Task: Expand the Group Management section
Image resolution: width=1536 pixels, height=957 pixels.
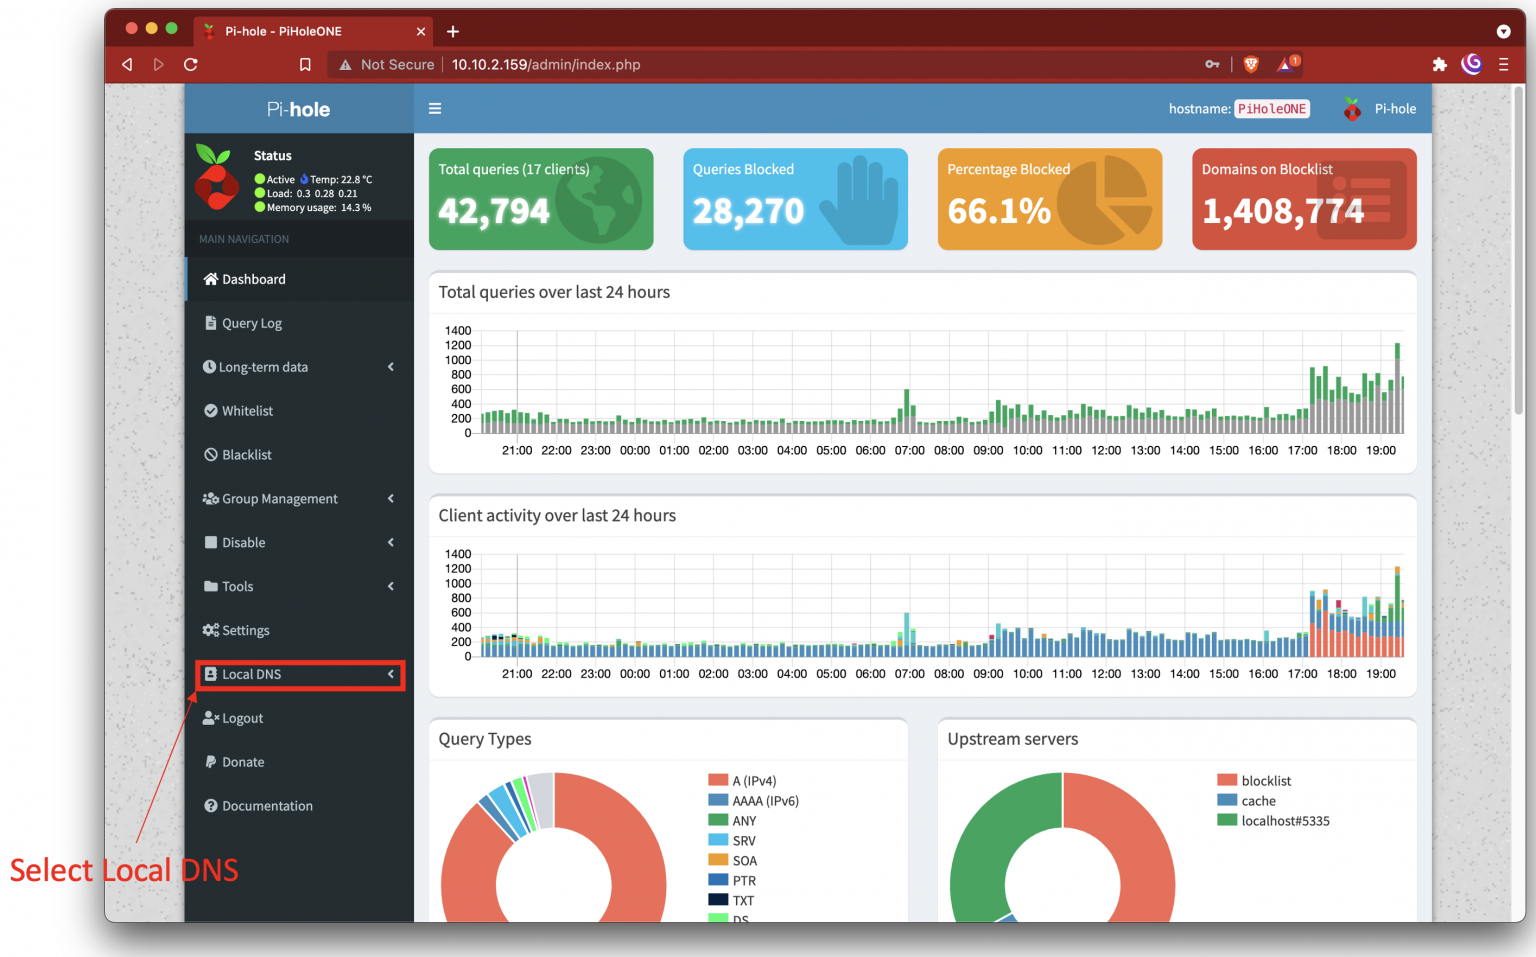Action: [x=277, y=498]
